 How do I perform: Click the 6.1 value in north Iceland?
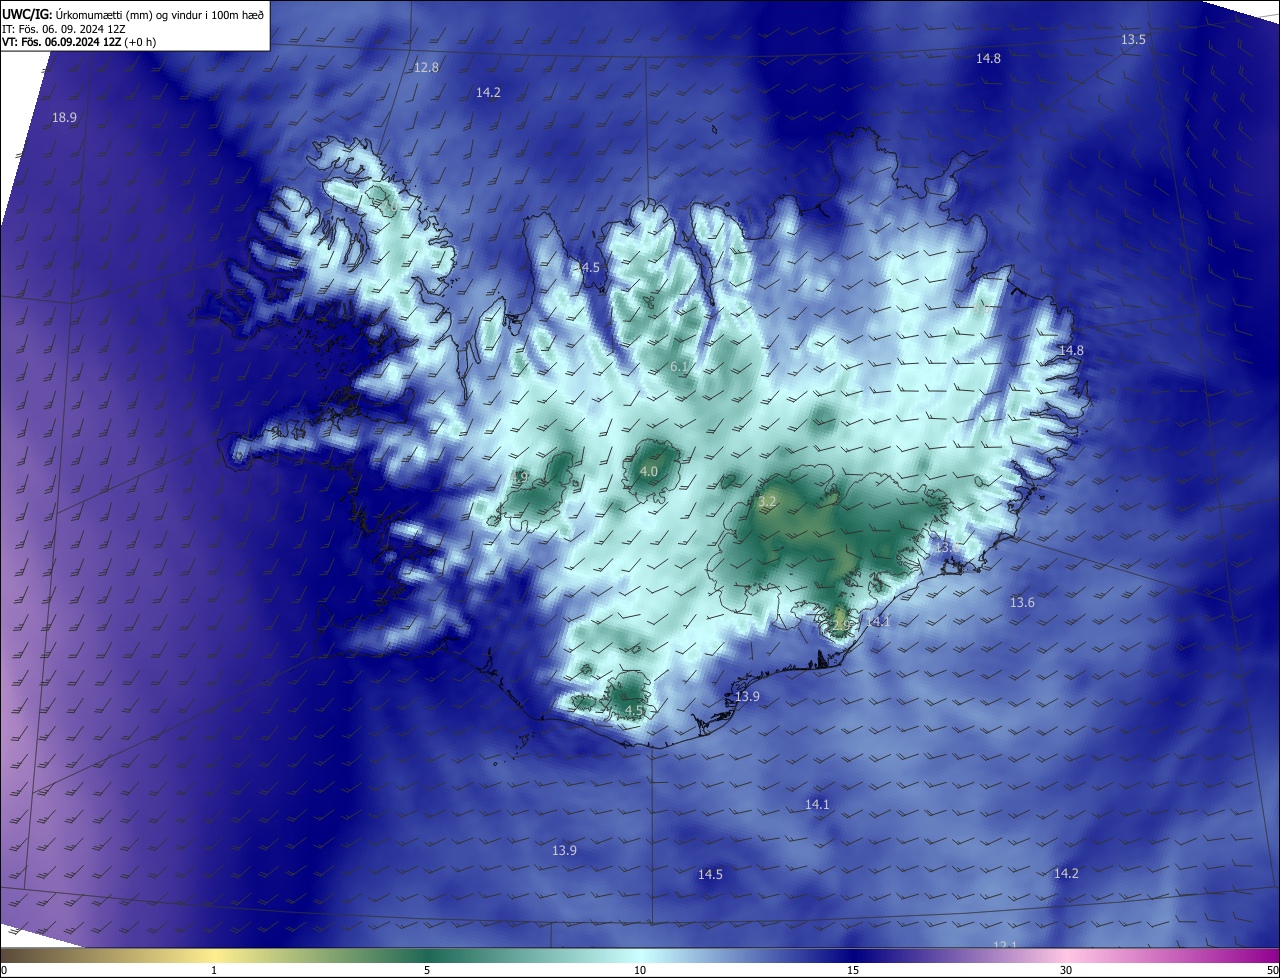679,367
